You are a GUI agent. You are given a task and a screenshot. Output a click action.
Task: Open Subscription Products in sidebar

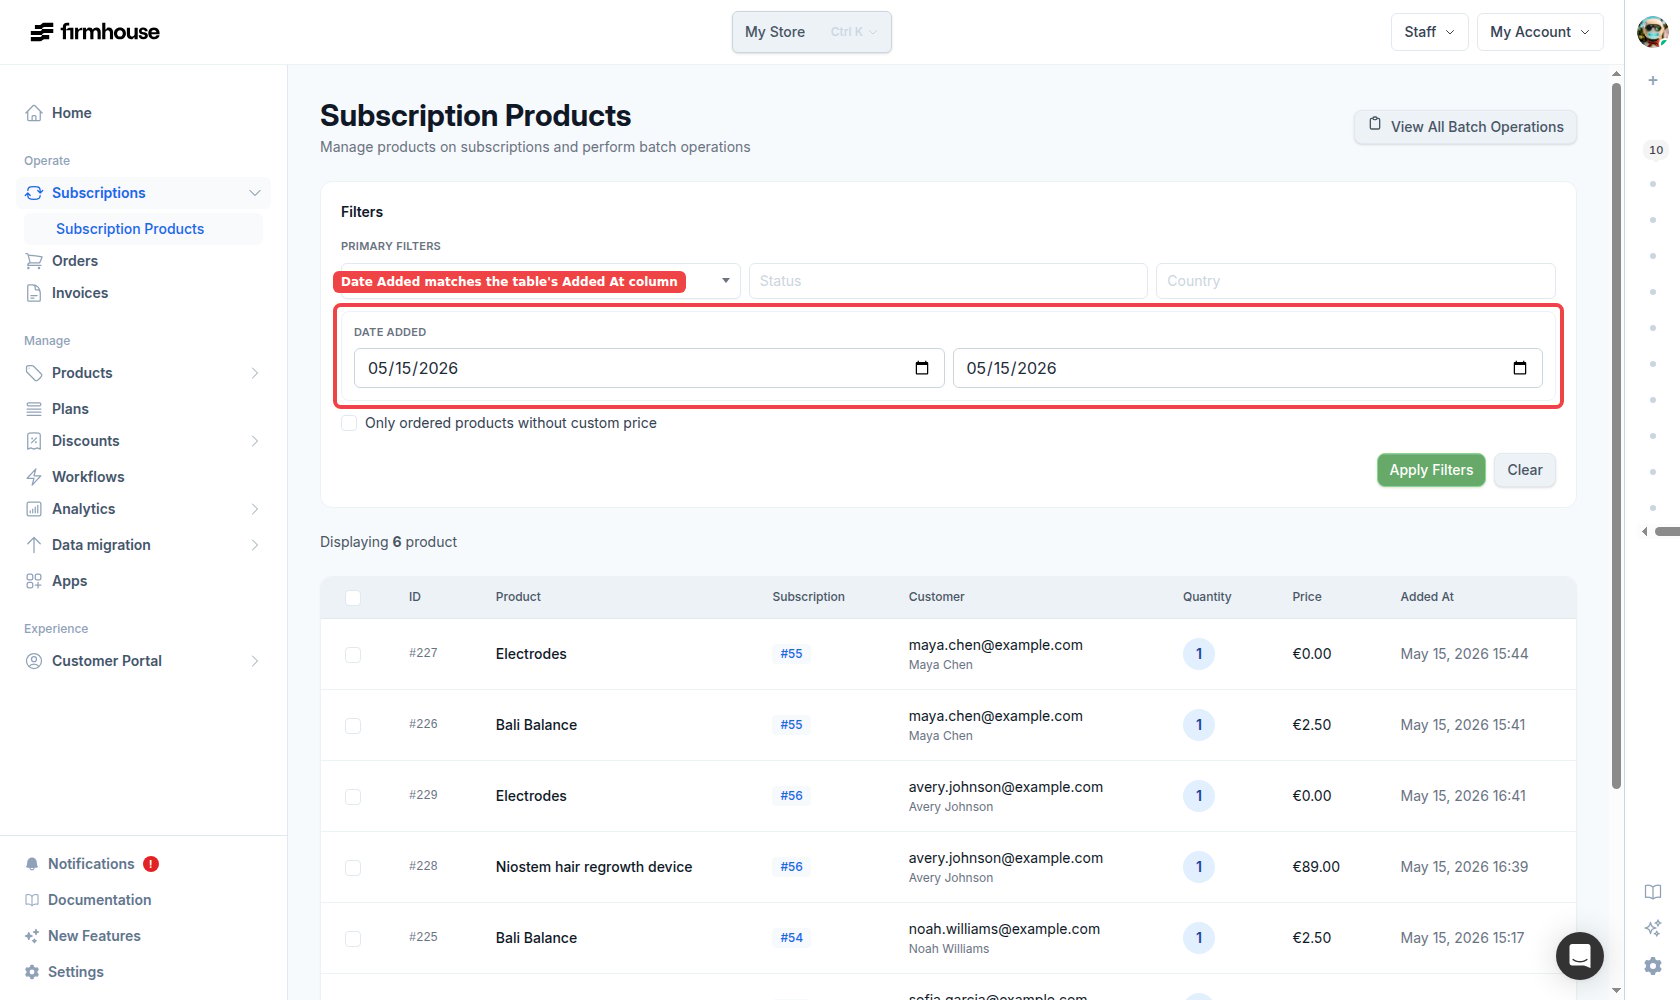pyautogui.click(x=143, y=229)
